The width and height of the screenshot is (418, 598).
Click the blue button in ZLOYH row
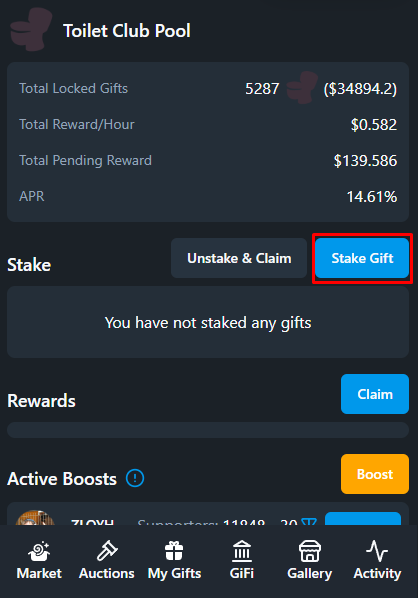(363, 519)
